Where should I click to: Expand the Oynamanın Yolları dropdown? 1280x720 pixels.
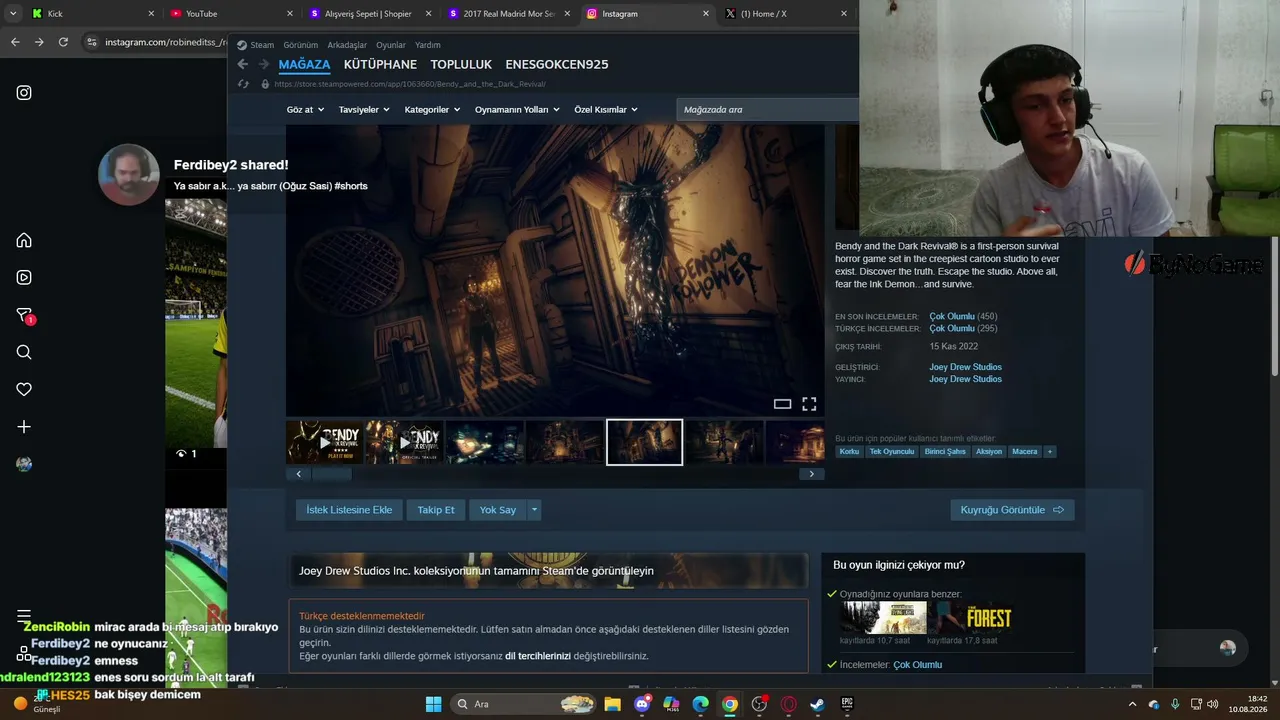click(x=517, y=110)
